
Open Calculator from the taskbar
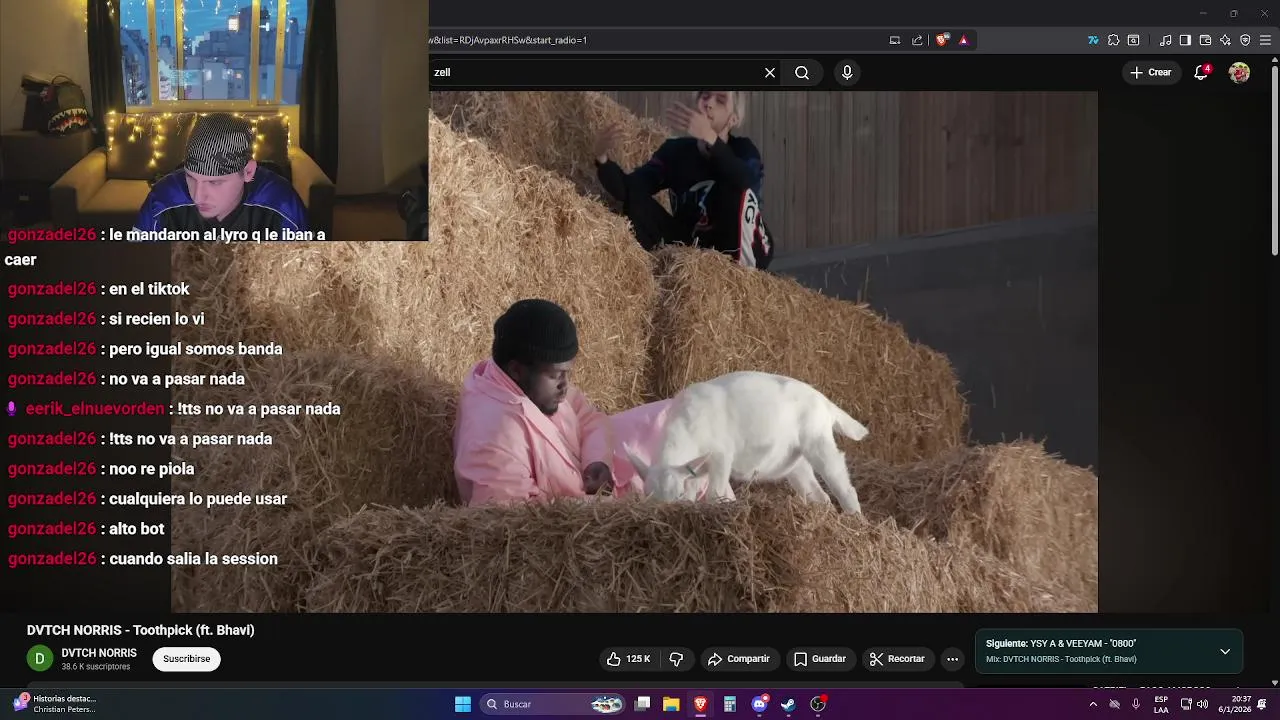[730, 704]
